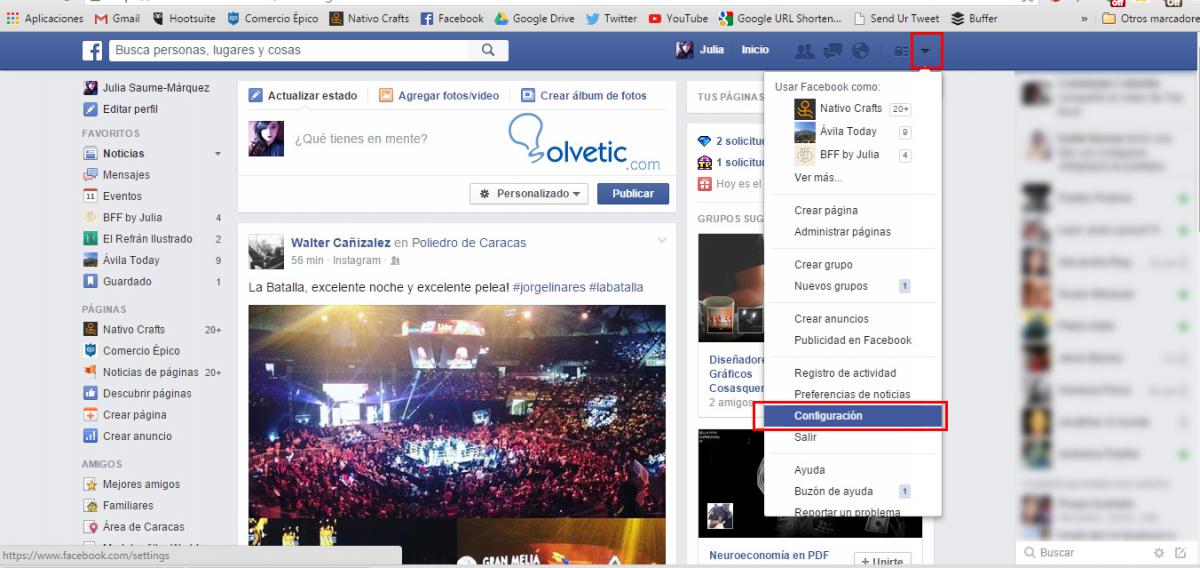Open YouTube bookmark in bookmarks bar
This screenshot has height=568, width=1200.
(x=678, y=18)
